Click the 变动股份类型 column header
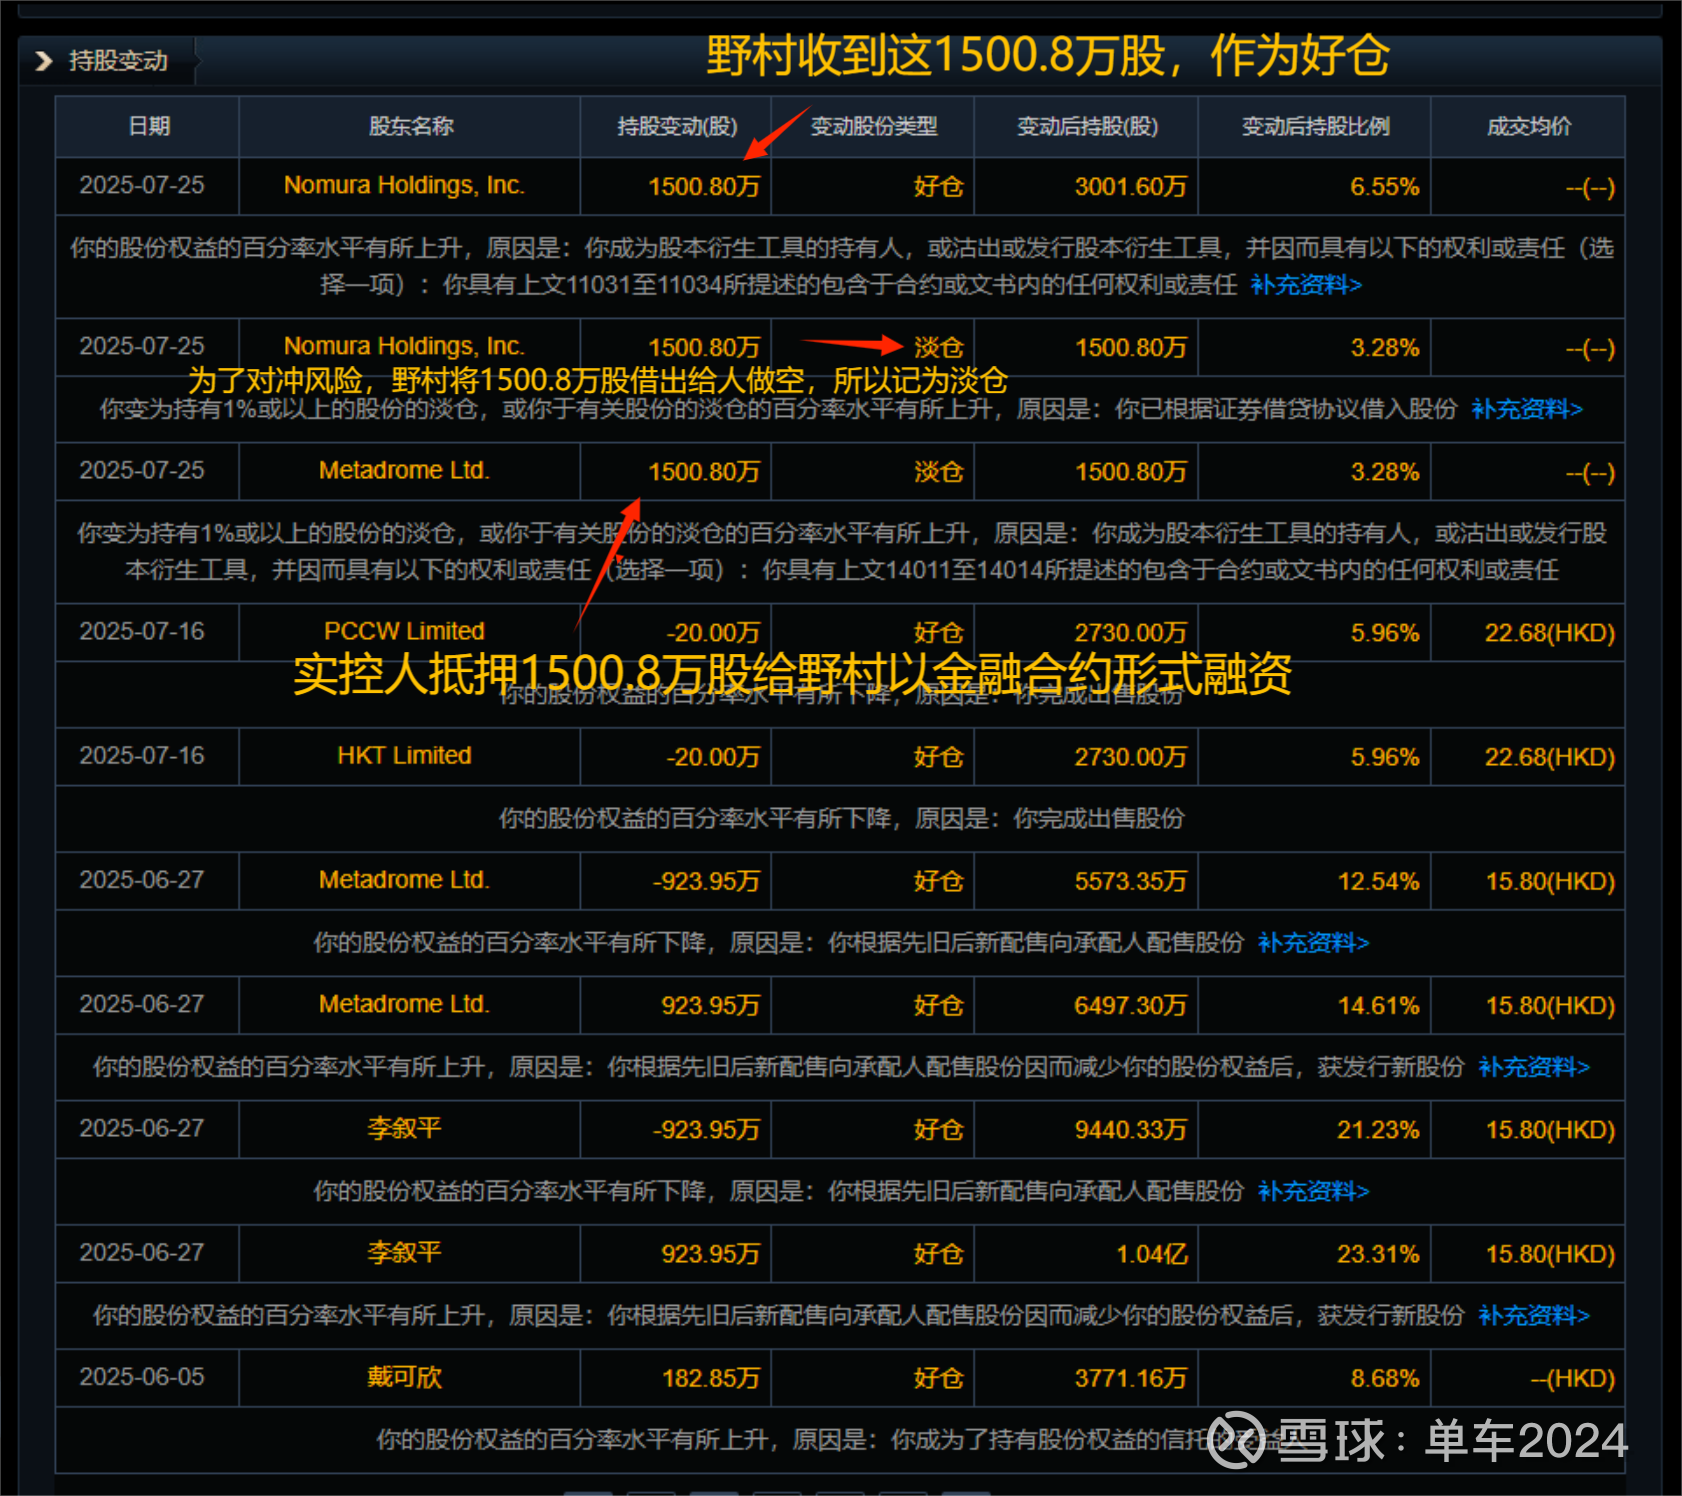The image size is (1682, 1496). (874, 126)
